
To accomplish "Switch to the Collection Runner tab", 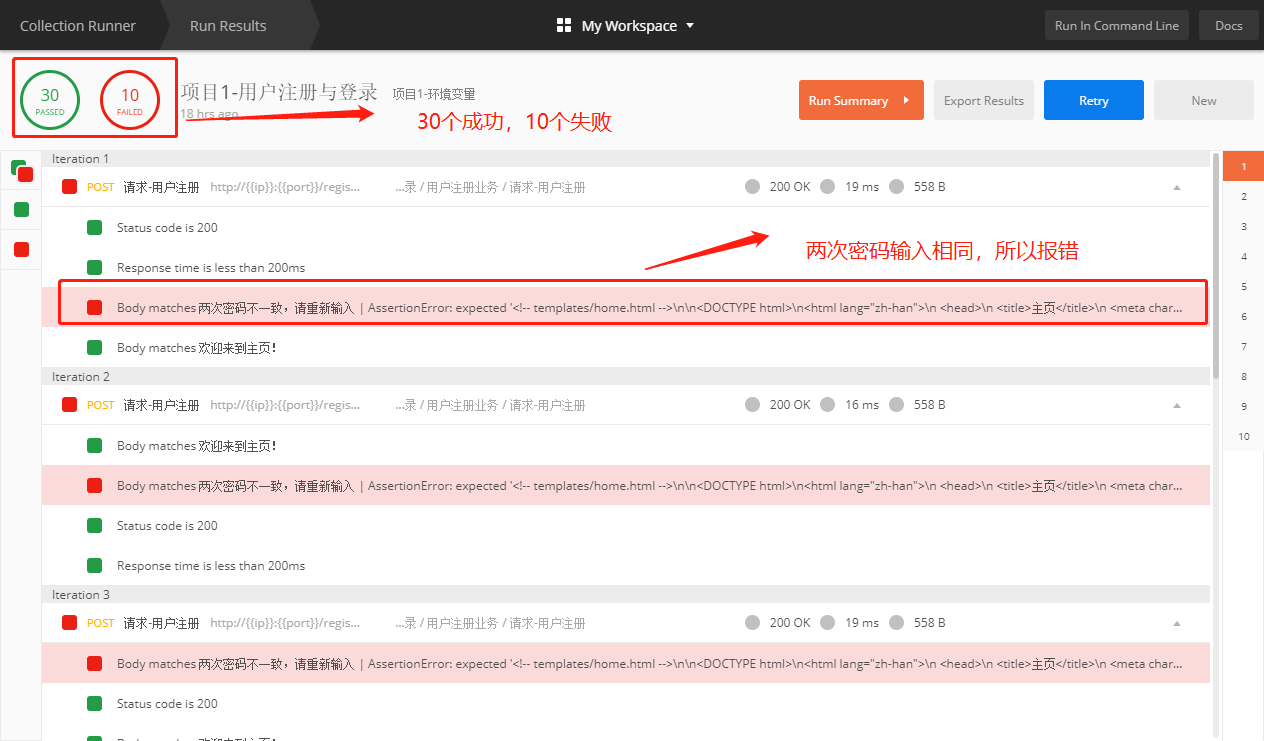I will point(77,25).
